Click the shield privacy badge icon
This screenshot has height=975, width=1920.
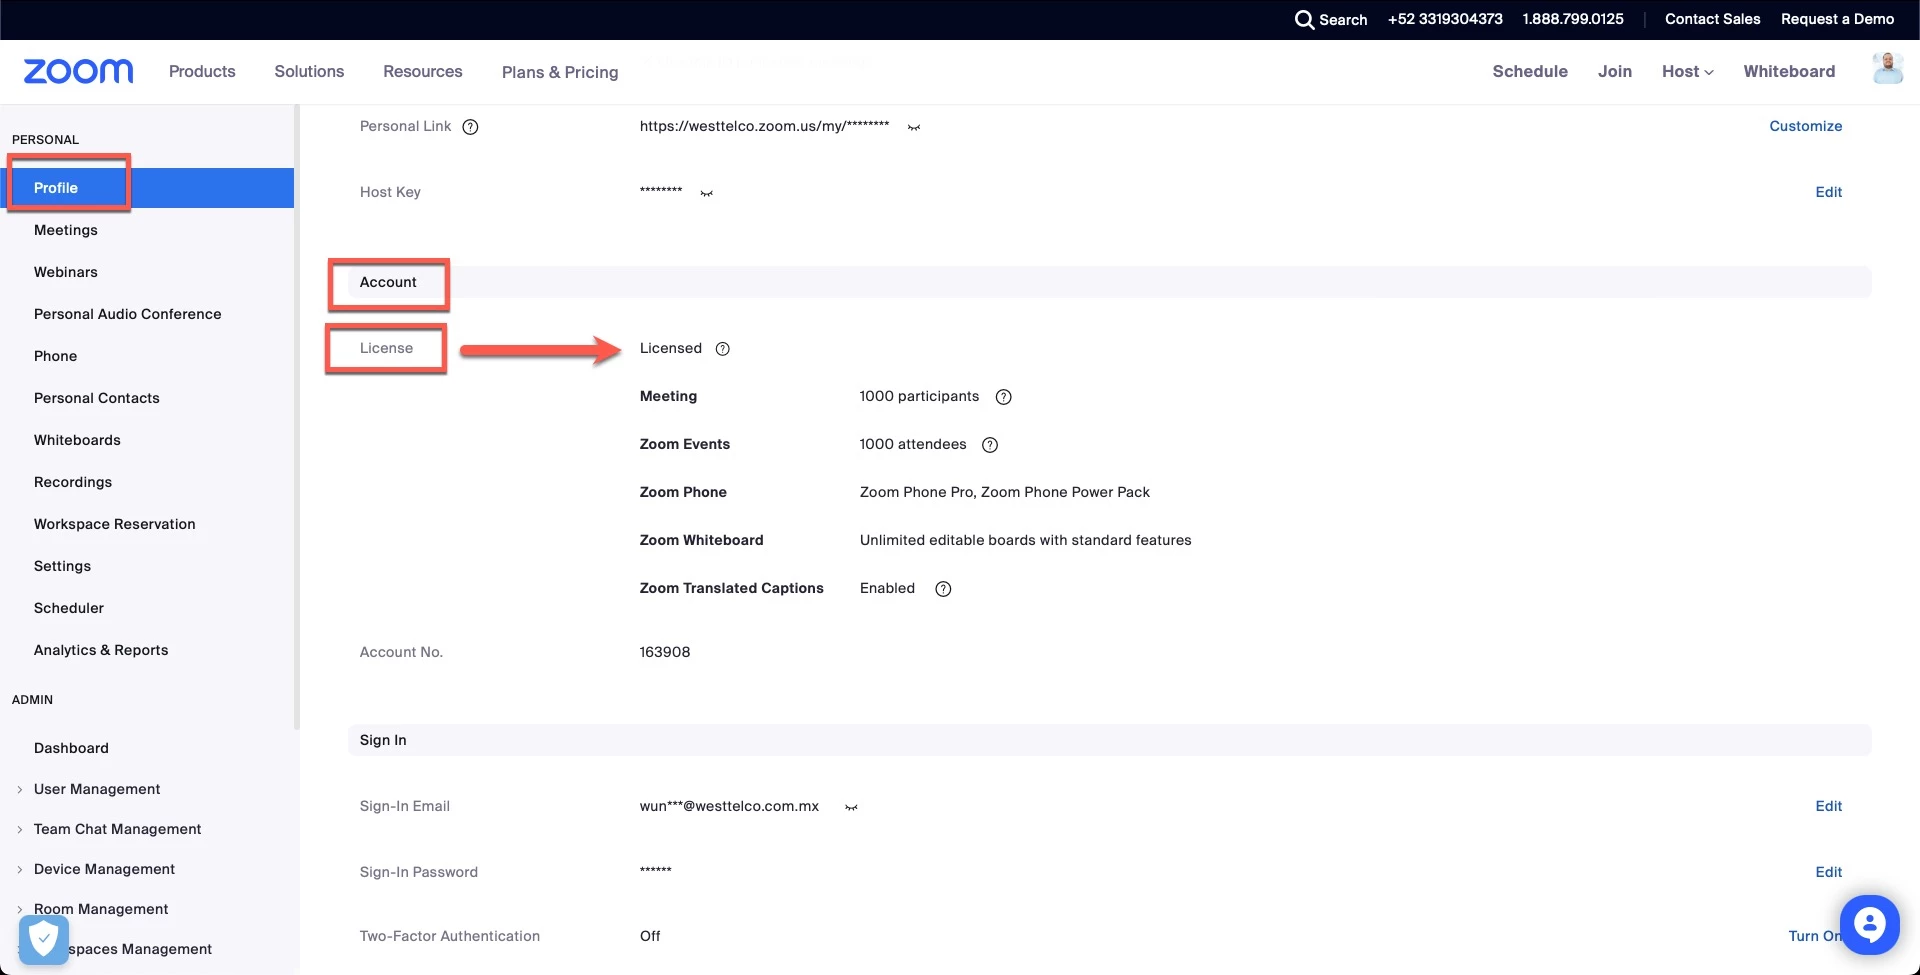tap(44, 940)
